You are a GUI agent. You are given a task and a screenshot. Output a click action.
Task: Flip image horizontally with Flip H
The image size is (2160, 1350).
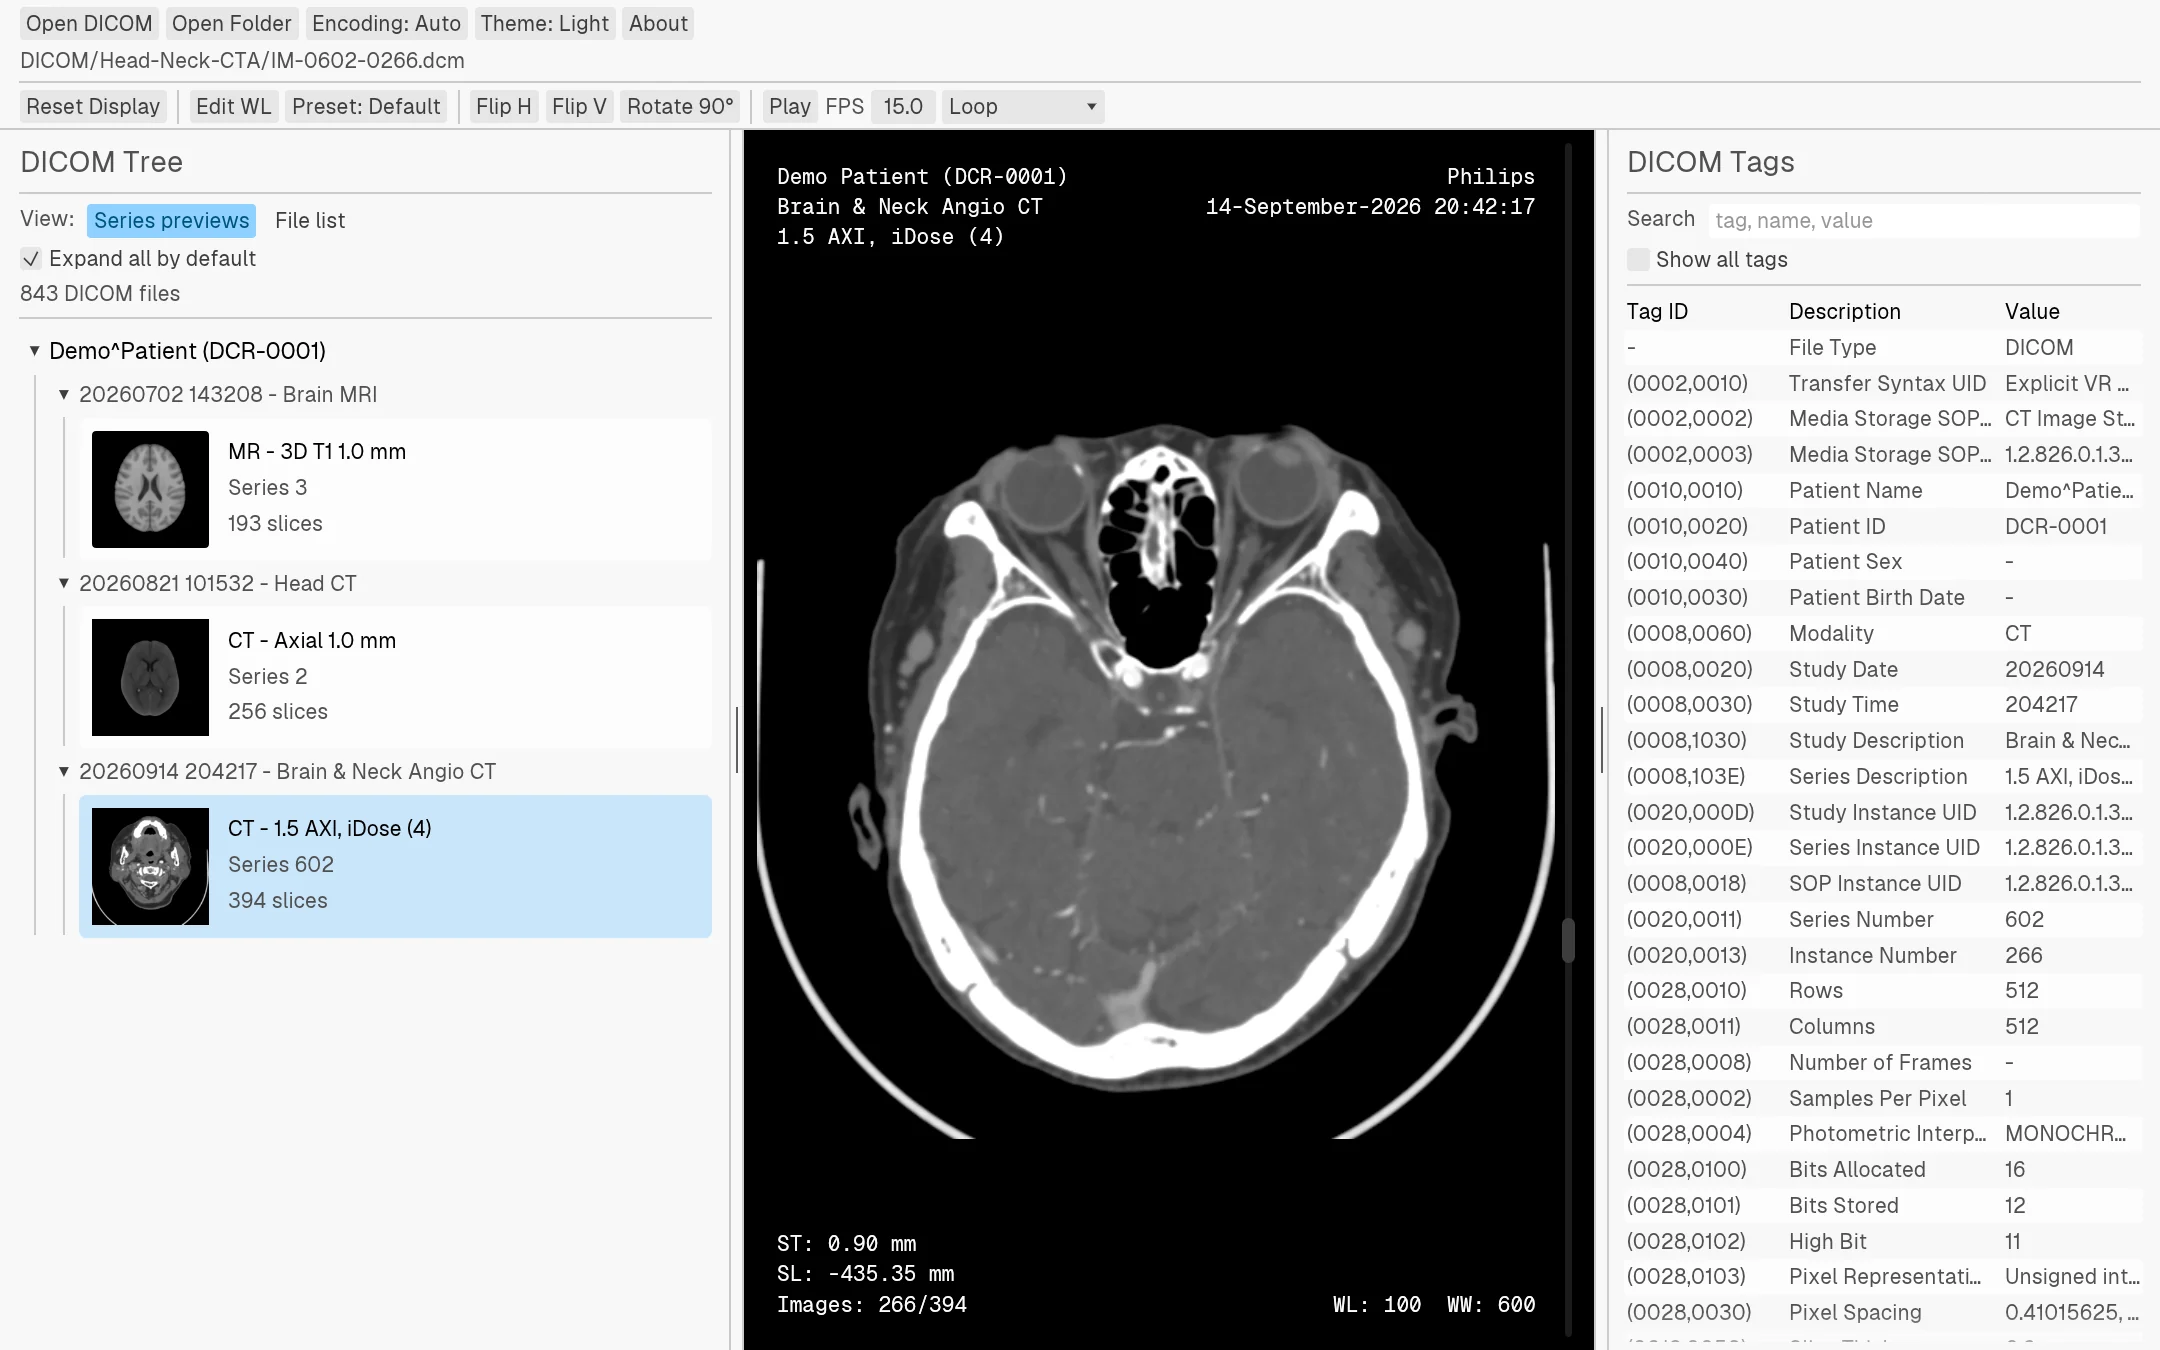click(503, 106)
